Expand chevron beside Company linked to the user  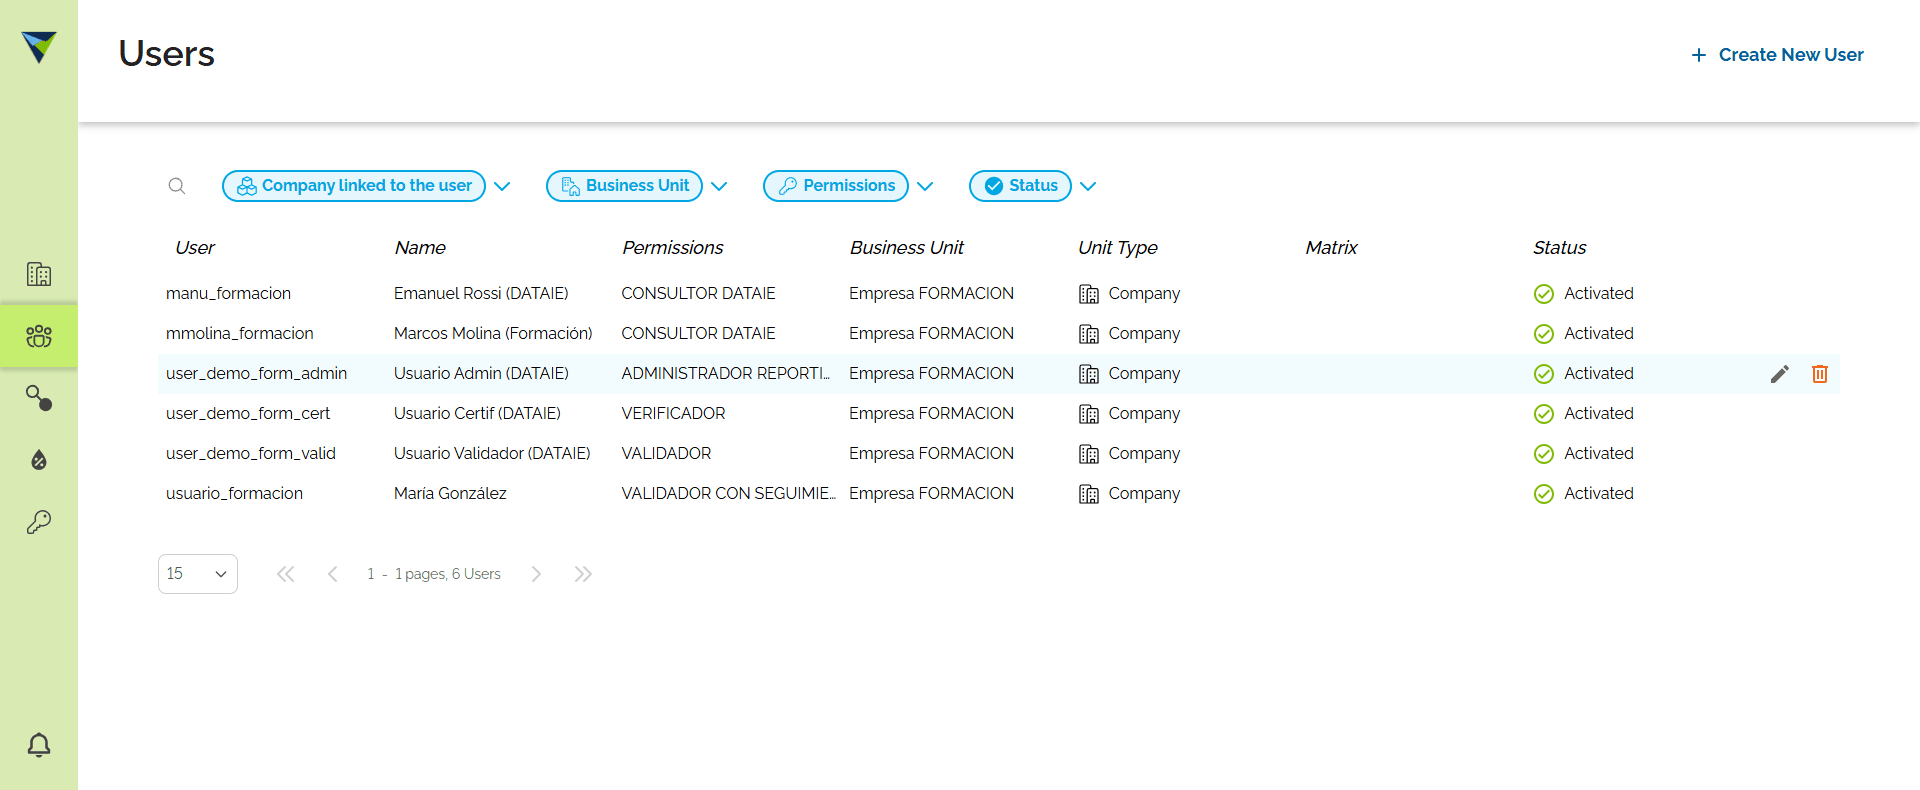(x=502, y=186)
